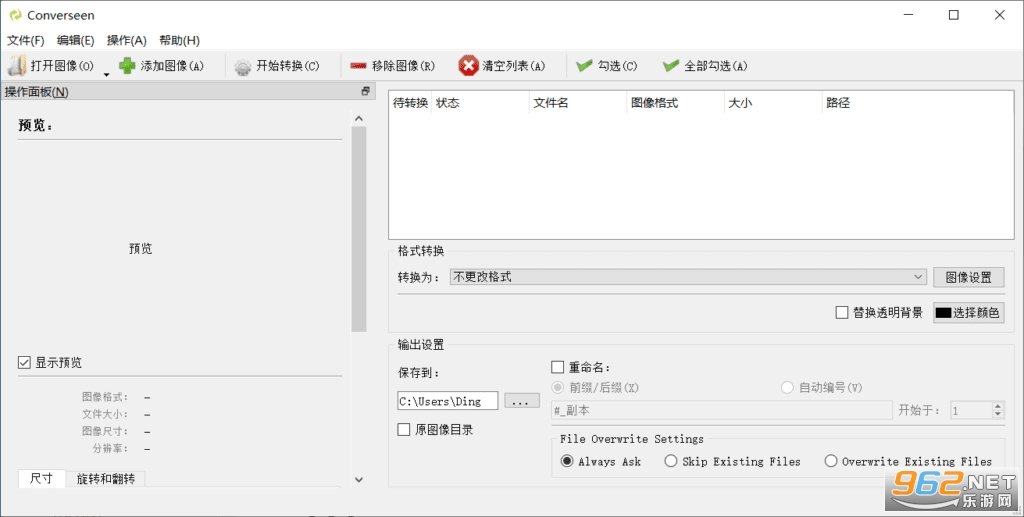The height and width of the screenshot is (517, 1024).
Task: Float the 操作面板 panel with undock icon
Action: click(x=366, y=91)
